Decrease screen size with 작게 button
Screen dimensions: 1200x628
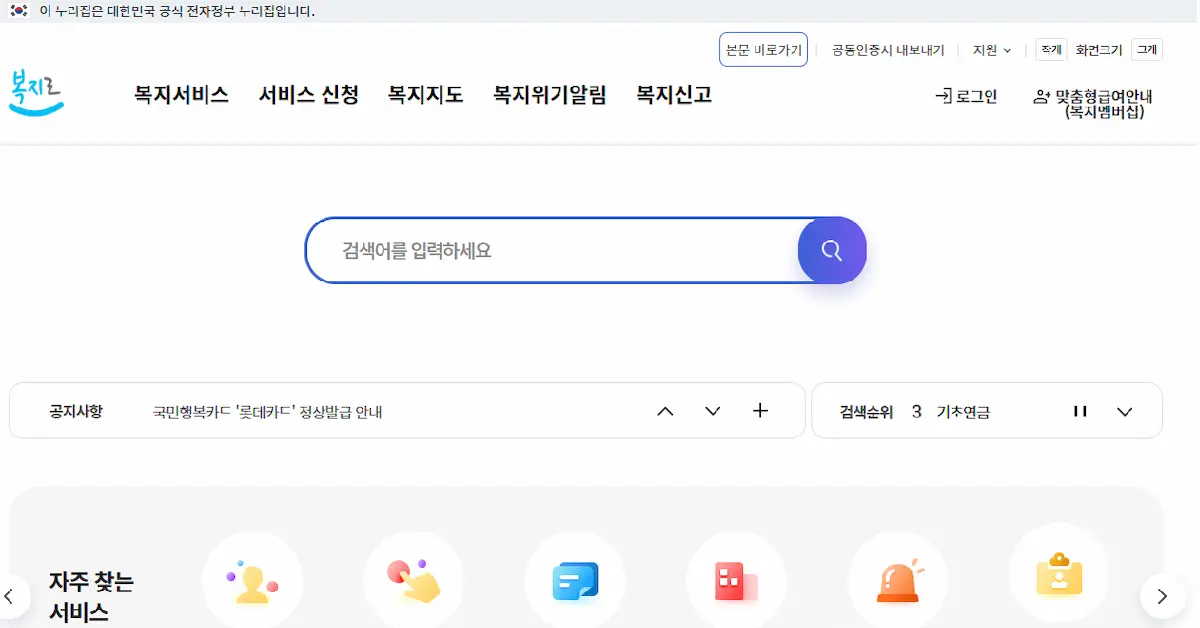click(x=1050, y=49)
